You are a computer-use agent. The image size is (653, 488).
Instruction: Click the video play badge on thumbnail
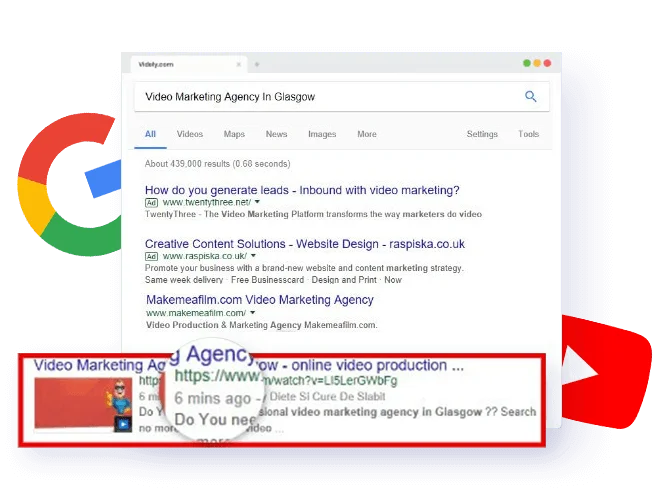(x=123, y=424)
